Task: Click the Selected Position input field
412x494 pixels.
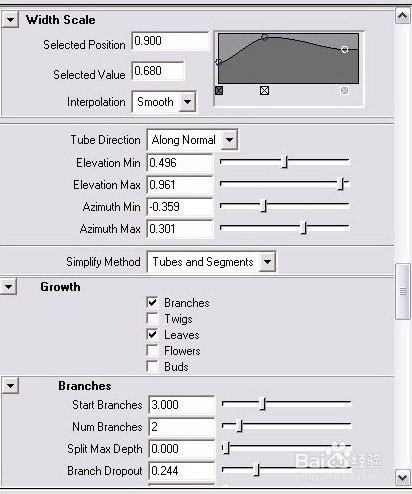Action: pyautogui.click(x=170, y=41)
